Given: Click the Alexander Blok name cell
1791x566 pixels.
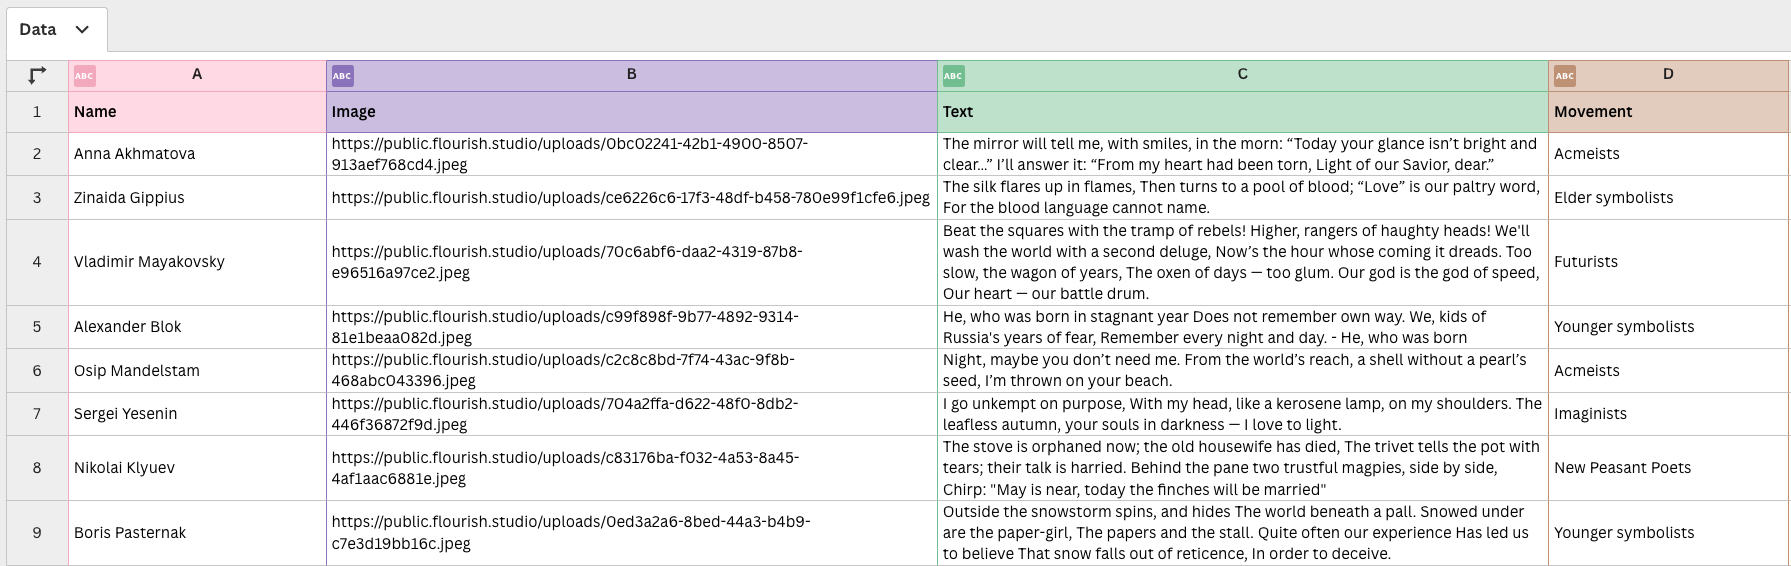Looking at the screenshot, I should coord(197,327).
